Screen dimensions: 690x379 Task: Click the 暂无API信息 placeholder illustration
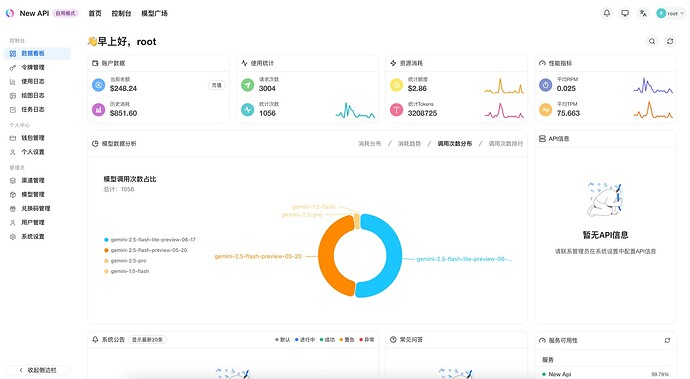(x=605, y=199)
